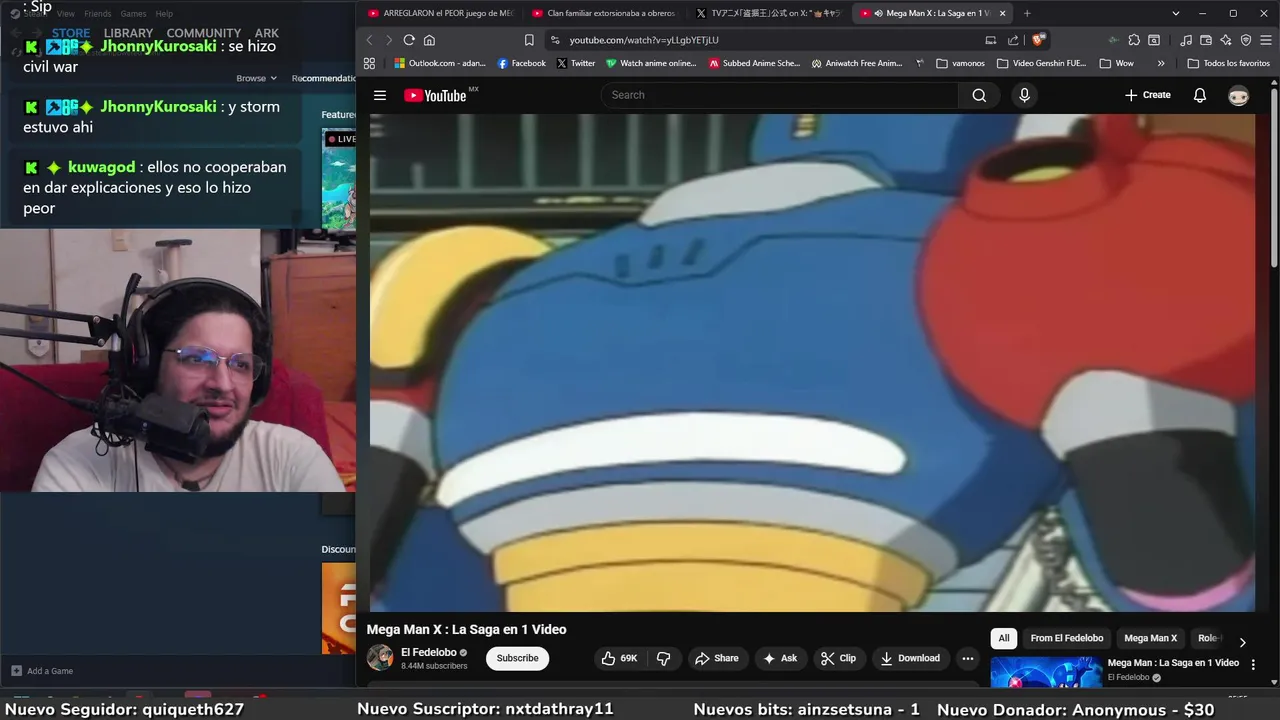Open the El Fedelobo channel name link
Image resolution: width=1280 pixels, height=720 pixels.
click(429, 652)
